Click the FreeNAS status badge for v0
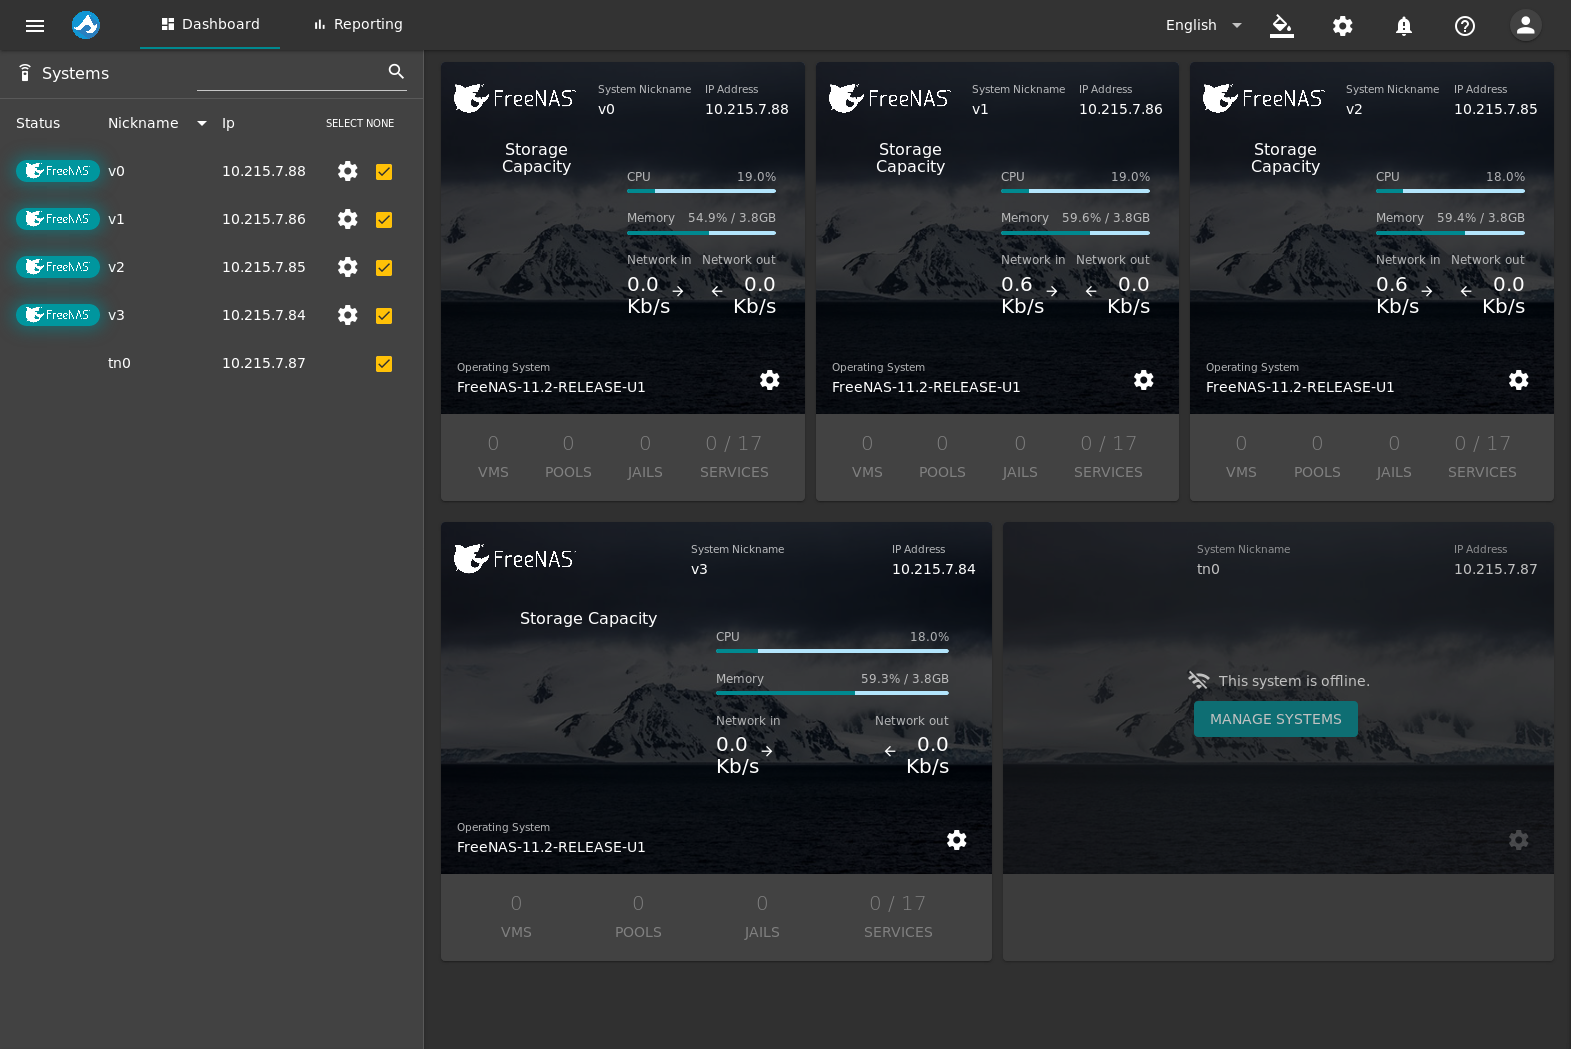This screenshot has height=1049, width=1571. click(x=58, y=171)
